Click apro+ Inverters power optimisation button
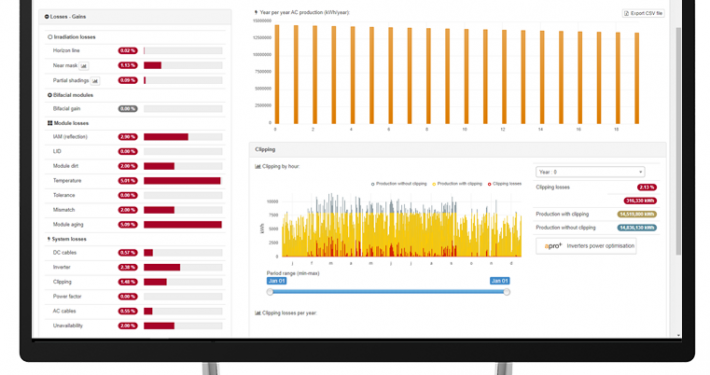710x375 pixels. 586,246
